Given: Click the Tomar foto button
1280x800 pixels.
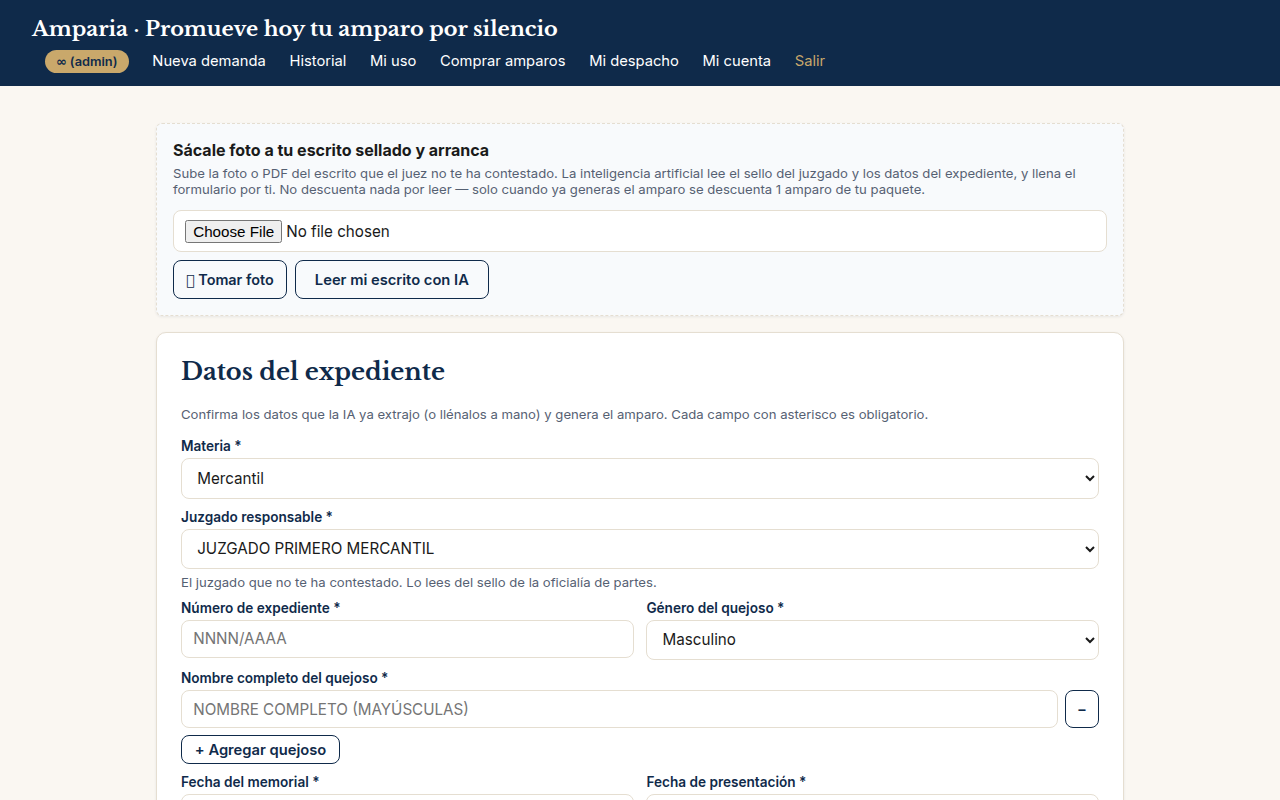Looking at the screenshot, I should tap(230, 280).
